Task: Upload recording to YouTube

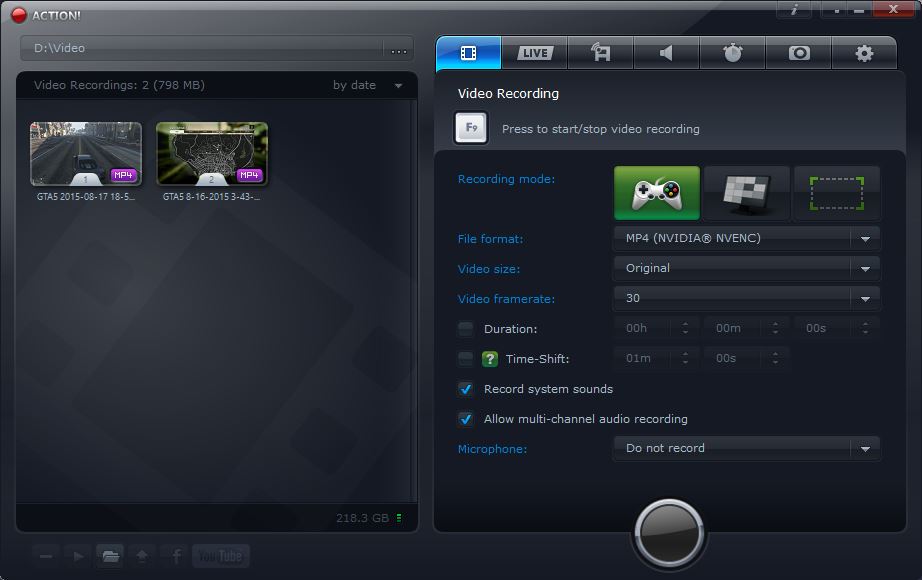Action: (x=221, y=556)
